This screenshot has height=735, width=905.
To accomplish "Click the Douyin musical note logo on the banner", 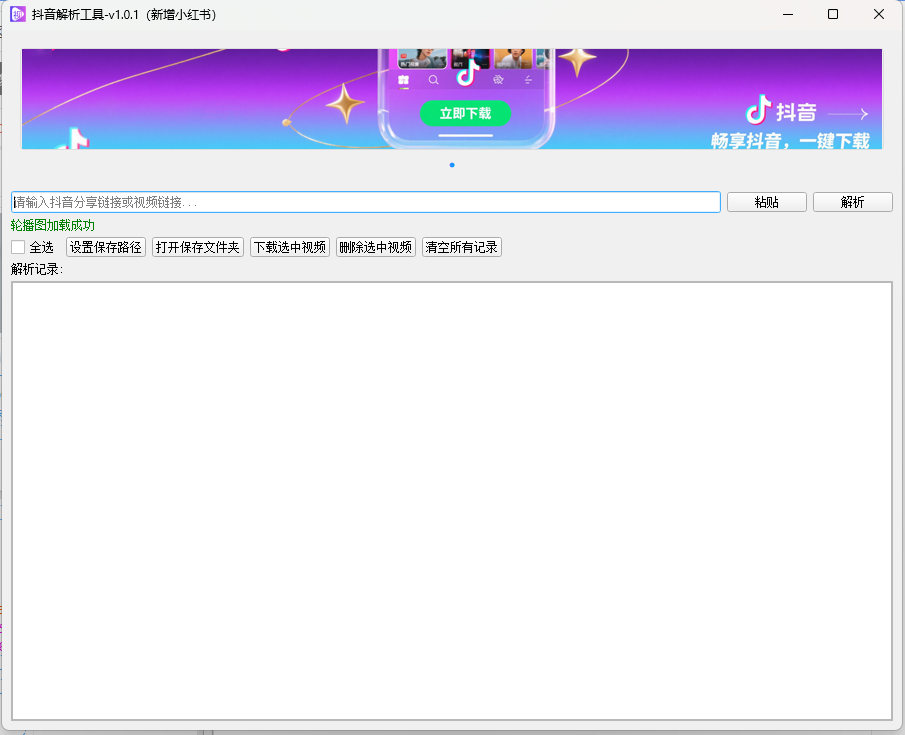I will [x=759, y=110].
